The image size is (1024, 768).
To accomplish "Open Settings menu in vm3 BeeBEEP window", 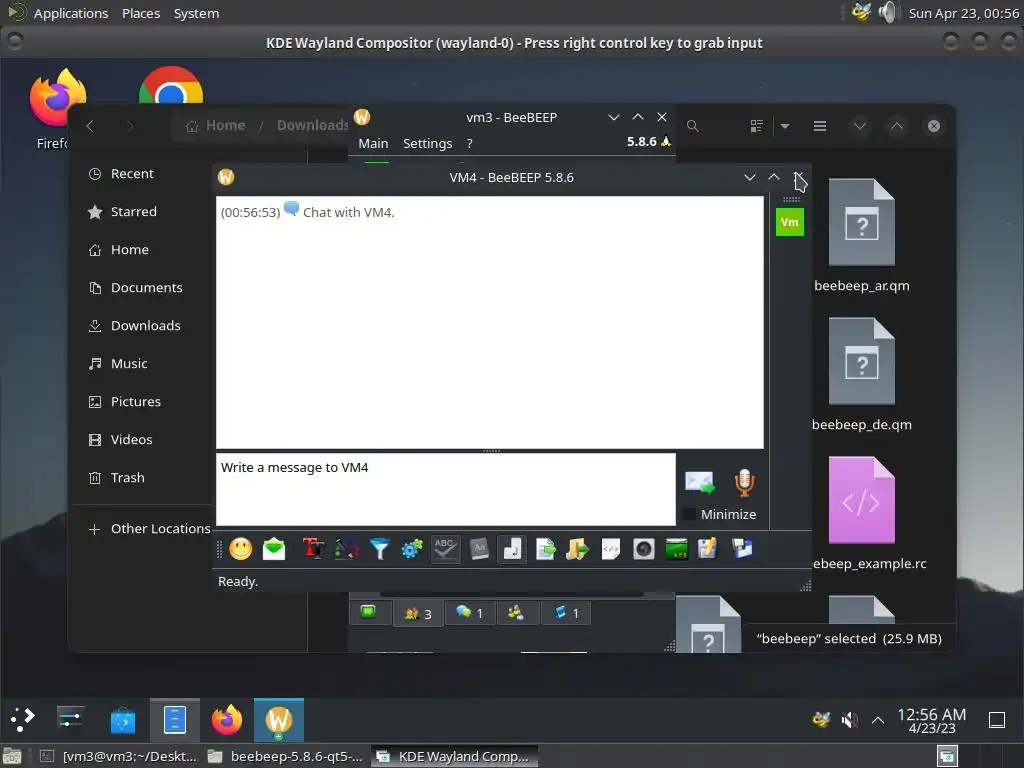I will click(427, 143).
